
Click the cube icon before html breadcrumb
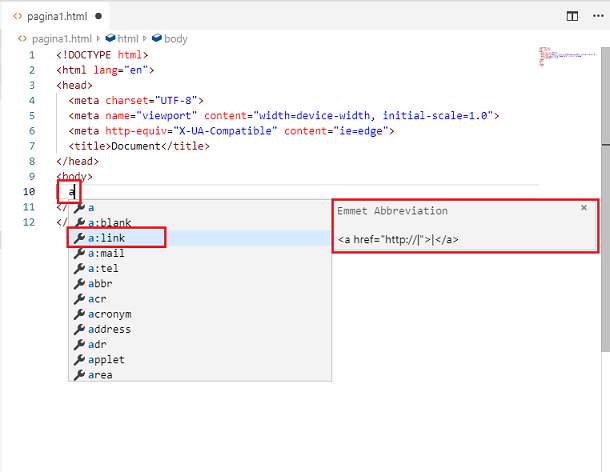(110, 38)
